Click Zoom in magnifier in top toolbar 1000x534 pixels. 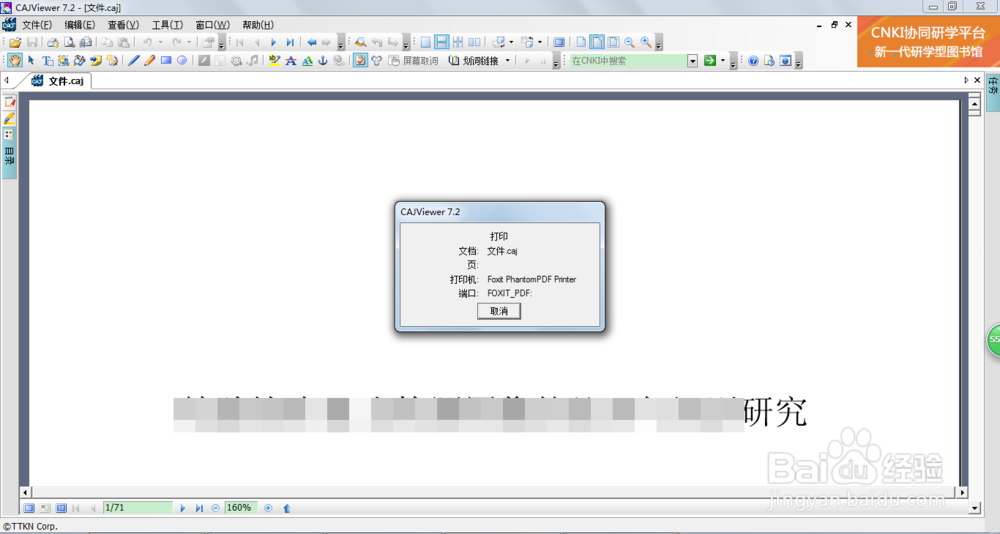coord(646,42)
